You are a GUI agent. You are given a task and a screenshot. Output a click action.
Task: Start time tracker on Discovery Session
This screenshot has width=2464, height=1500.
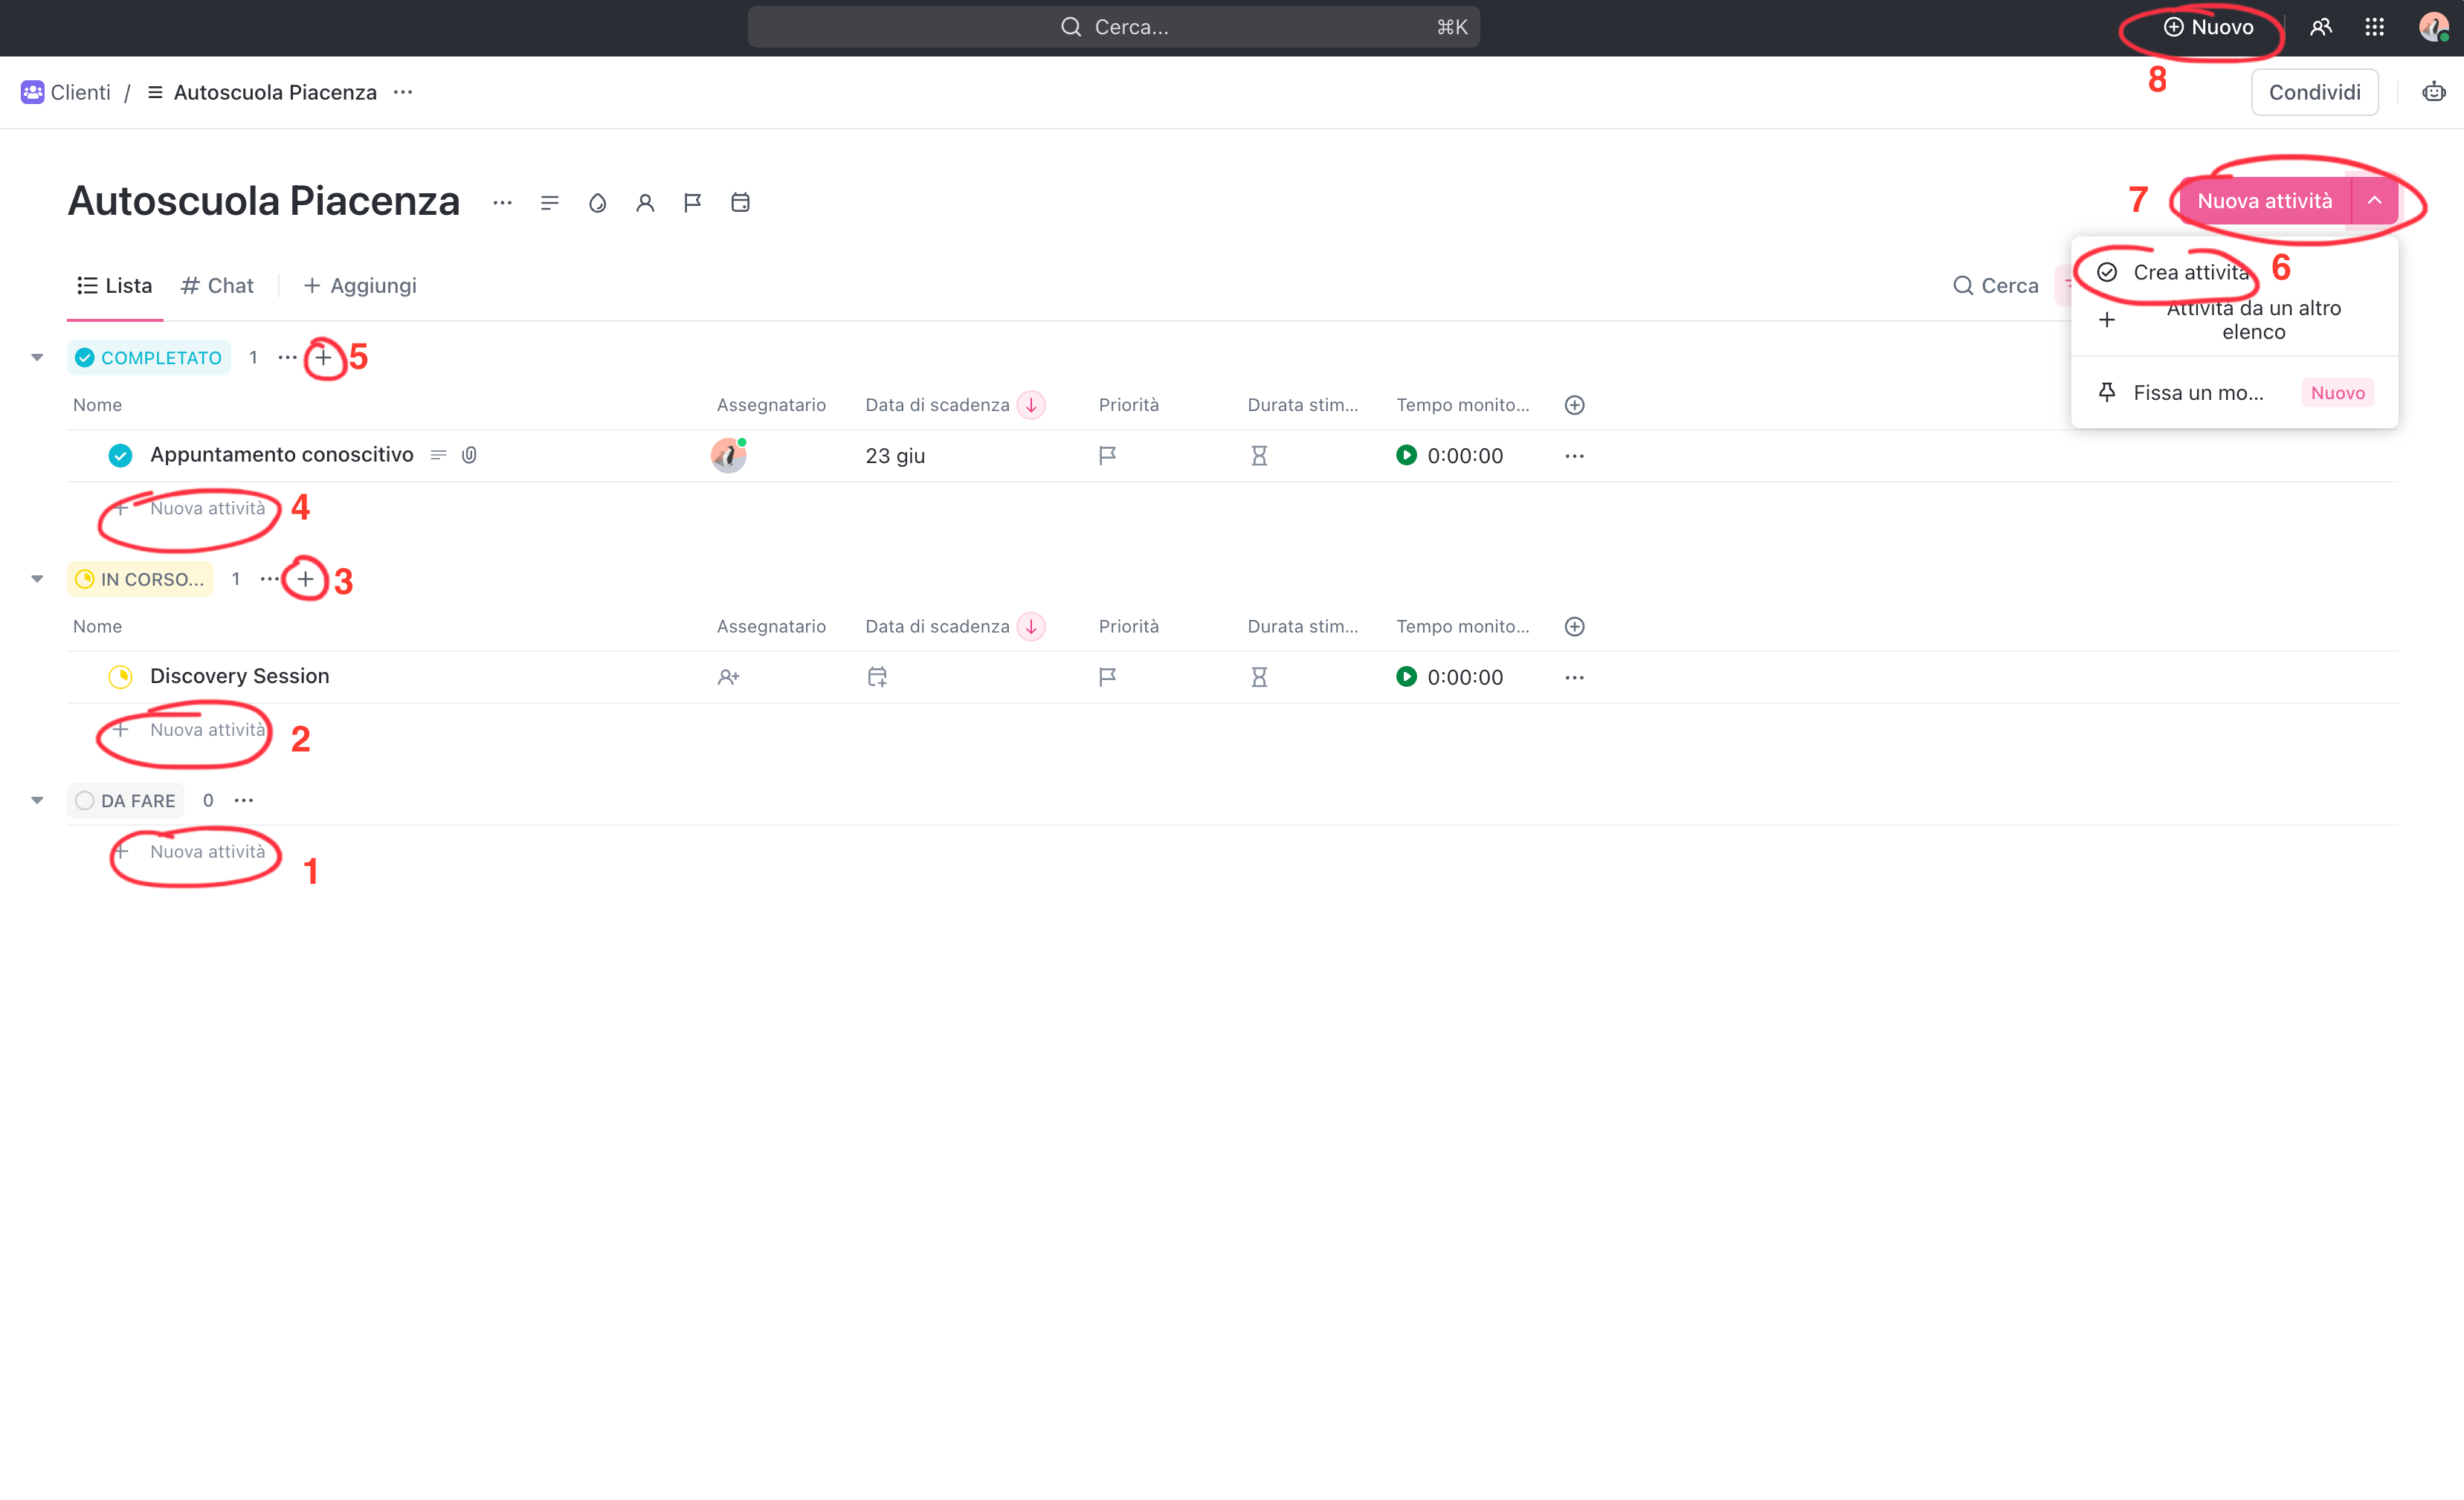(x=1406, y=677)
